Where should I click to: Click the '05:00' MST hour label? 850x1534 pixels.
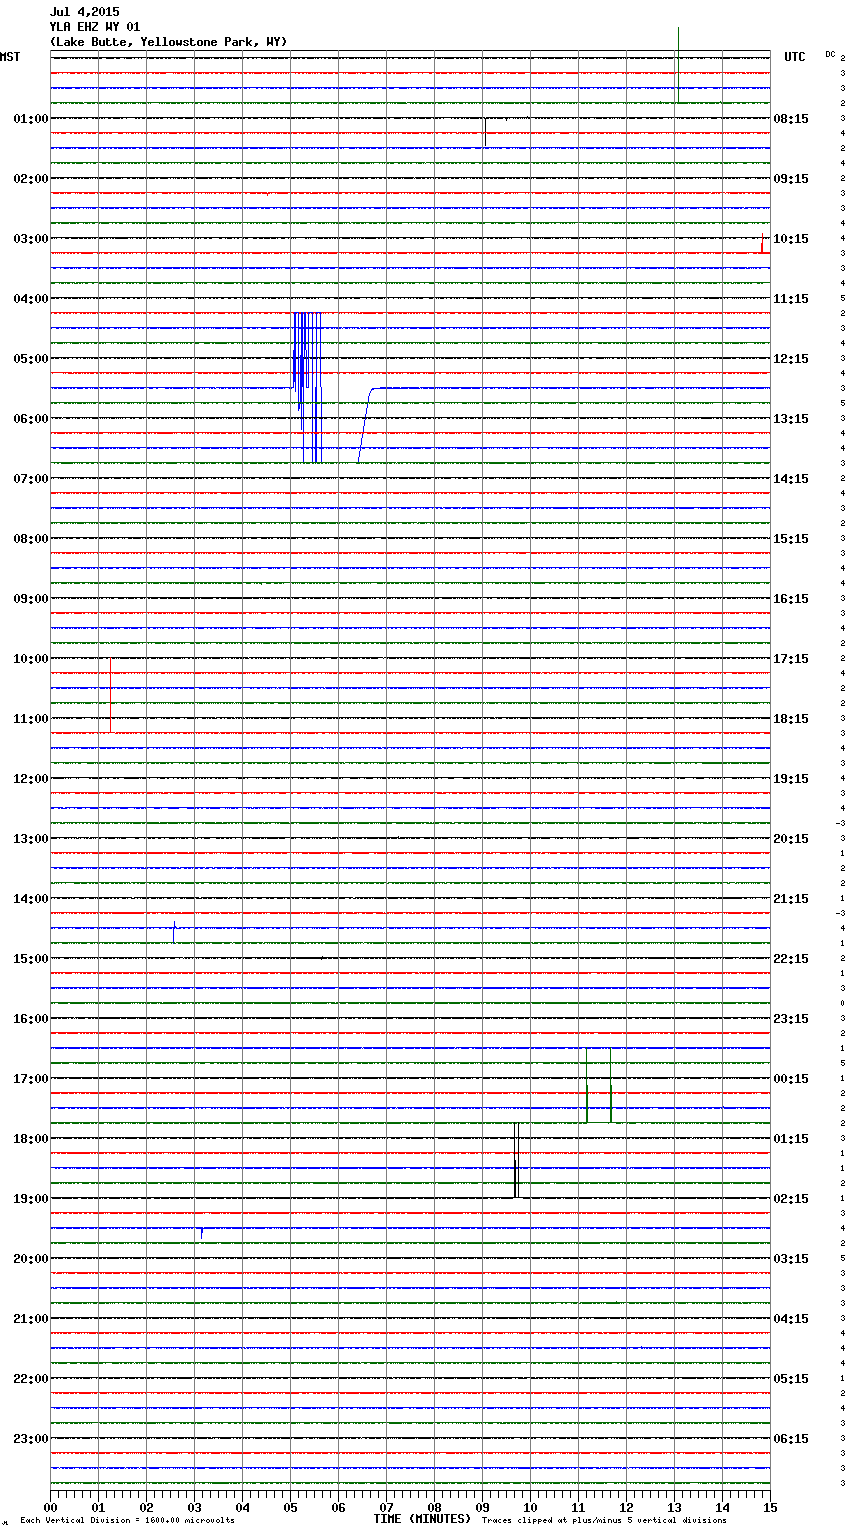click(x=31, y=359)
